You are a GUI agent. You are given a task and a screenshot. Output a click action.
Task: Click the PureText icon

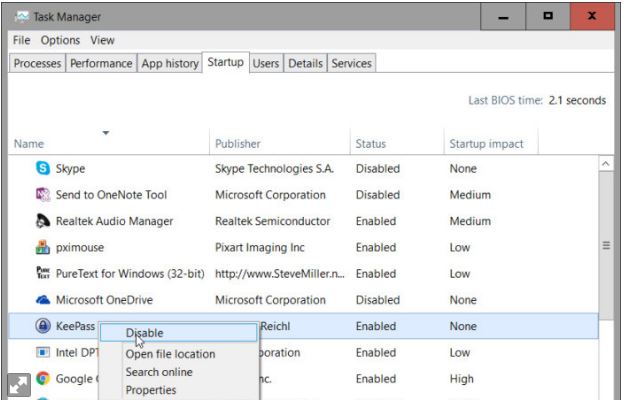pyautogui.click(x=43, y=273)
